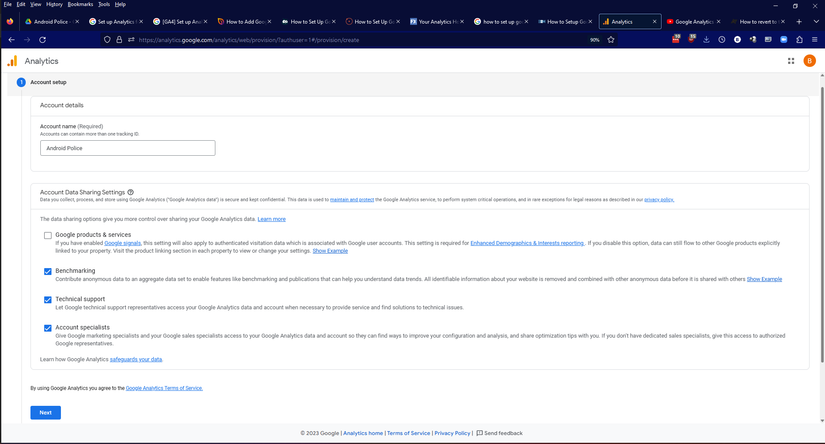Image resolution: width=825 pixels, height=444 pixels.
Task: Click the white circle extension icon
Action: (737, 39)
